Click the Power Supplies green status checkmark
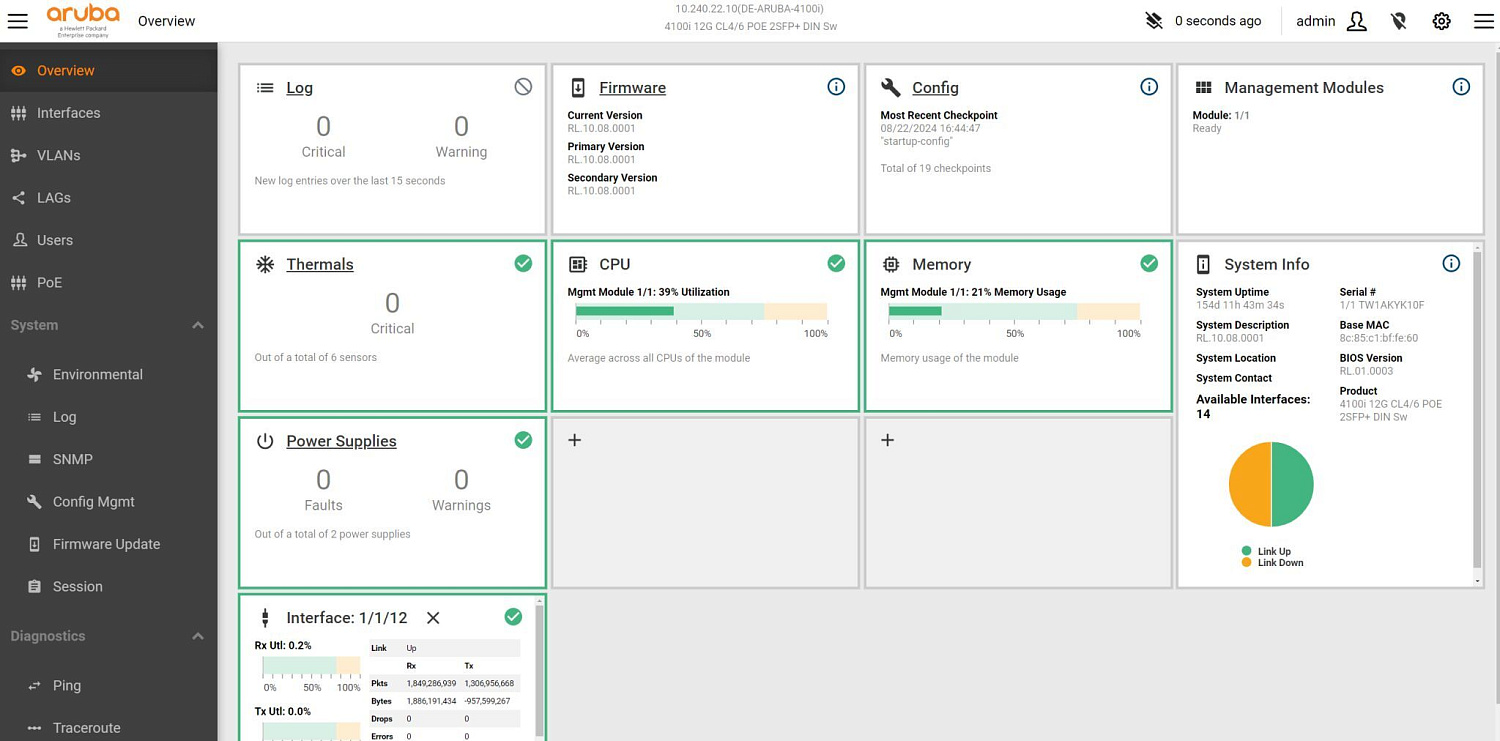Screen dimensions: 1500x741 [x=523, y=440]
